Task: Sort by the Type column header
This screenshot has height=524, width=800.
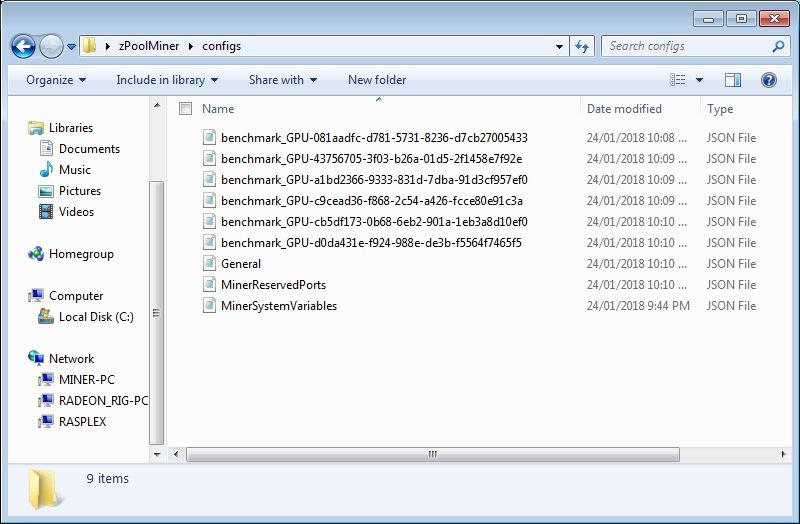Action: pyautogui.click(x=720, y=109)
